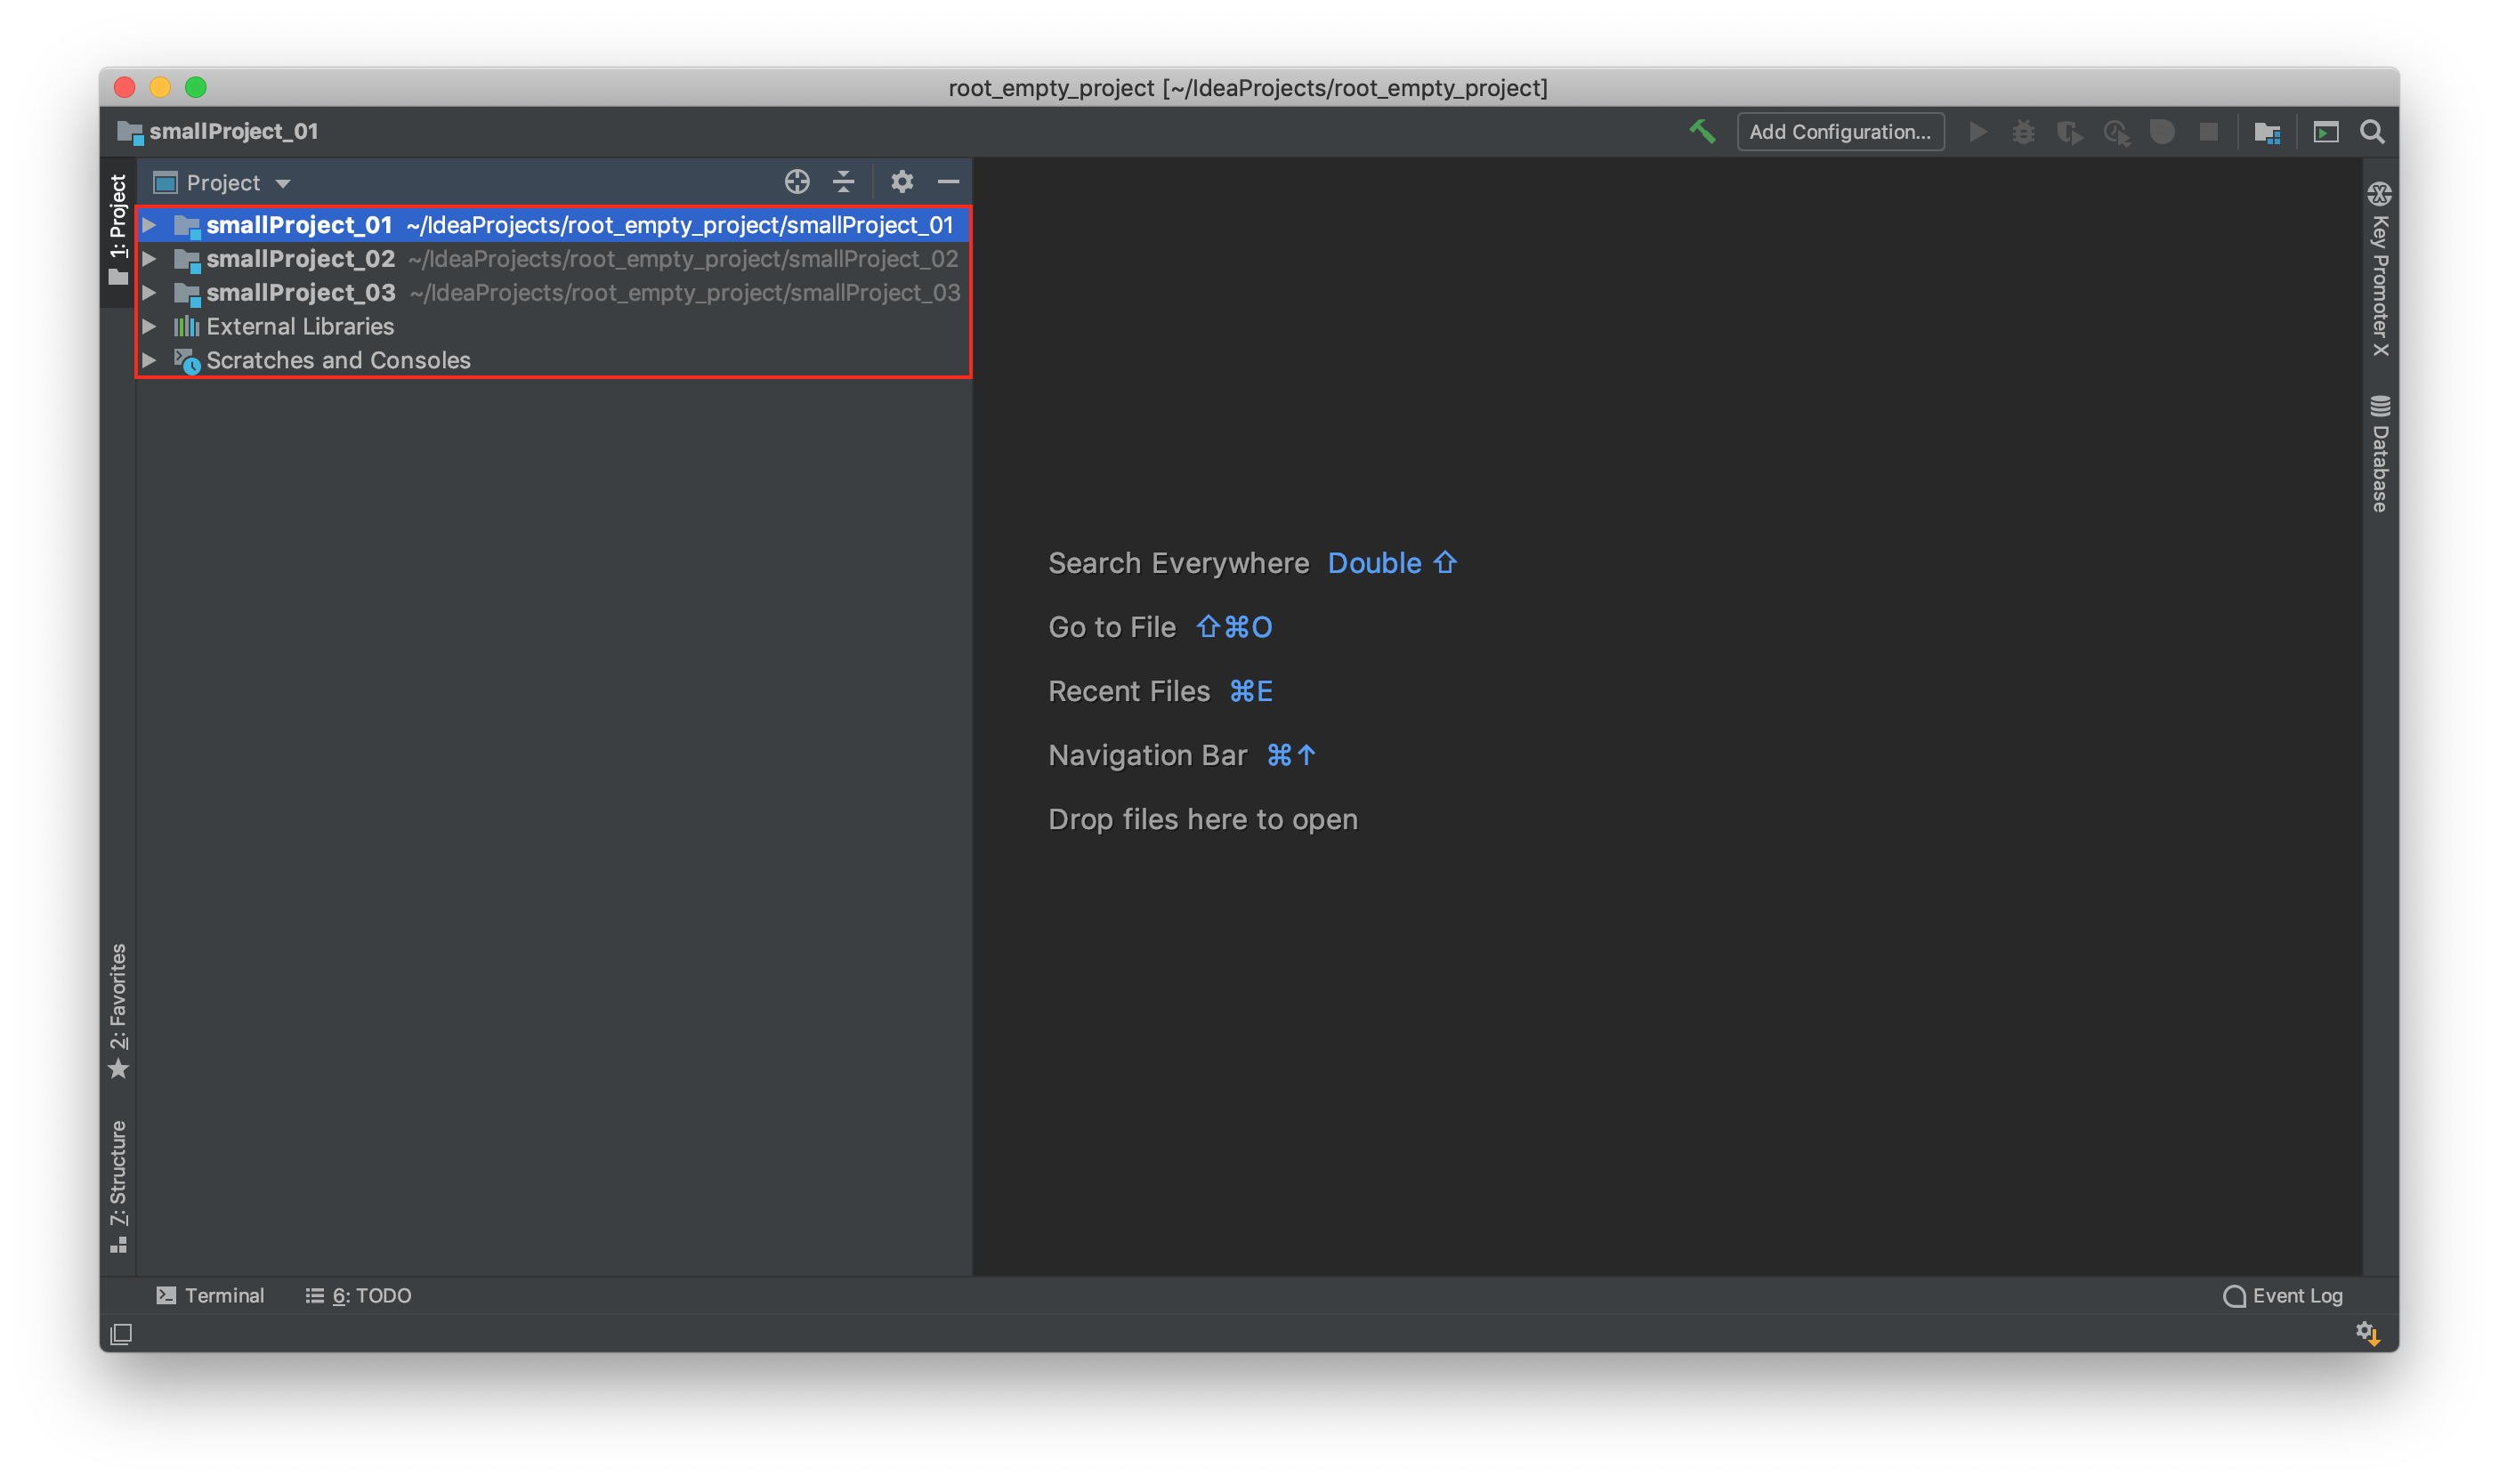Select the smallProject_03 row
2499x1484 pixels.
553,293
